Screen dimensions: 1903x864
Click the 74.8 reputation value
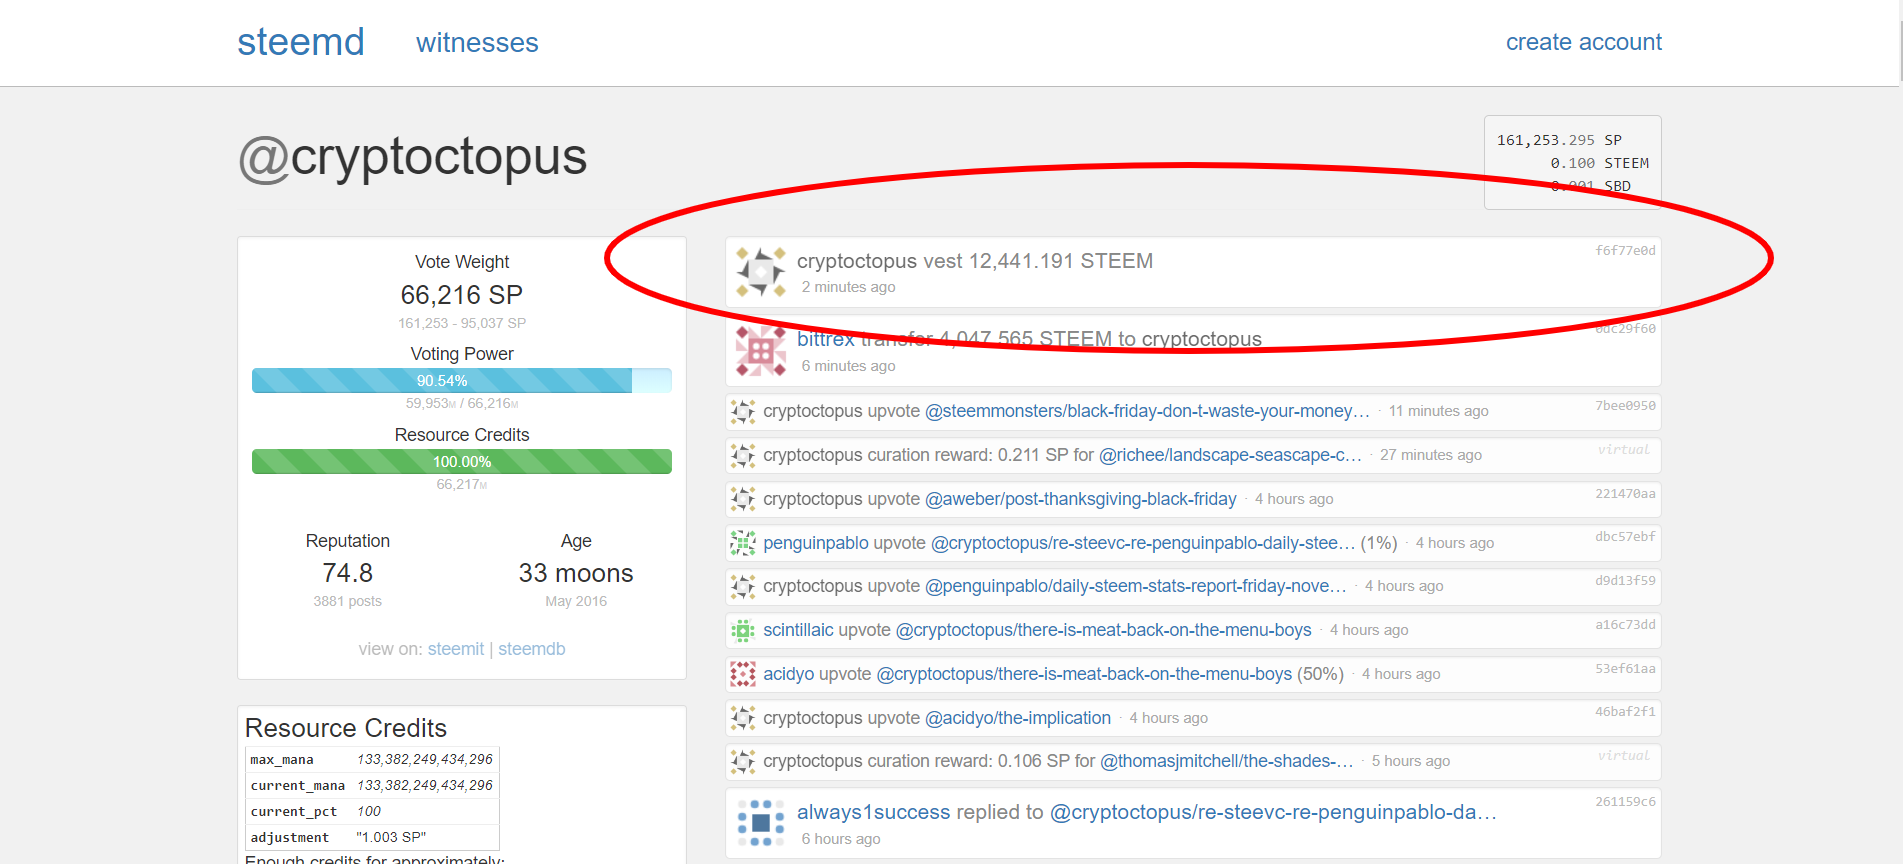(x=348, y=573)
